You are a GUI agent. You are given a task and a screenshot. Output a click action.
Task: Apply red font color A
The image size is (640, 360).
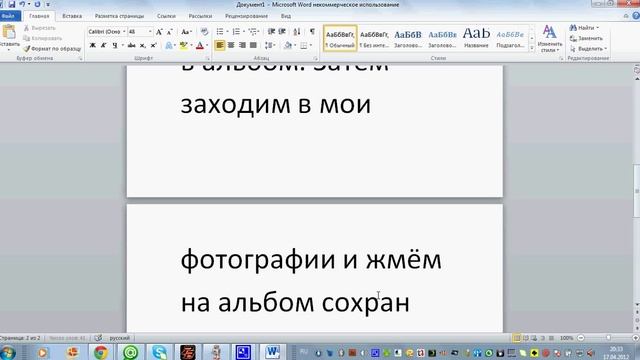pyautogui.click(x=200, y=46)
